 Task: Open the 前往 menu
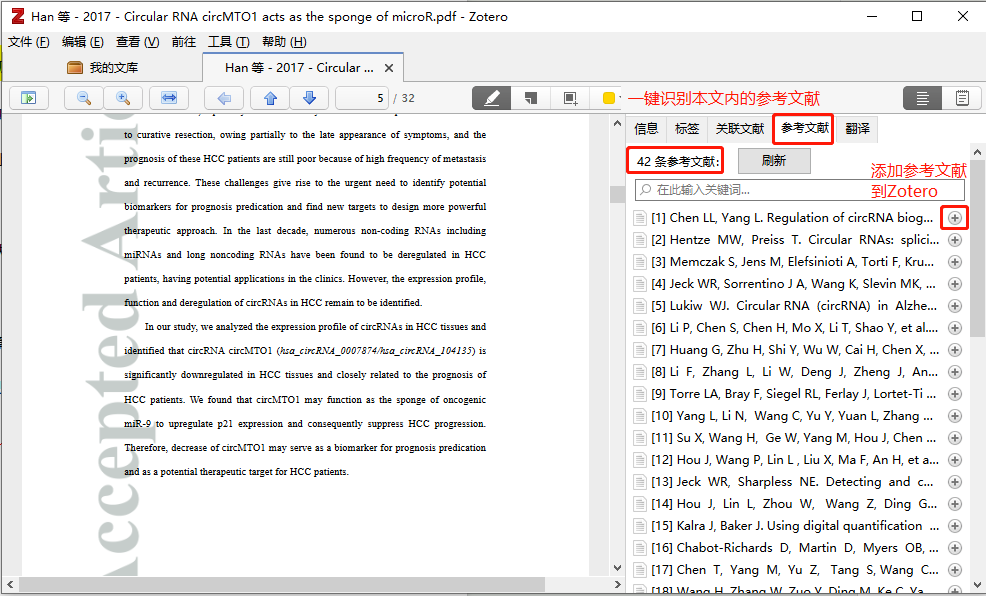(x=184, y=42)
